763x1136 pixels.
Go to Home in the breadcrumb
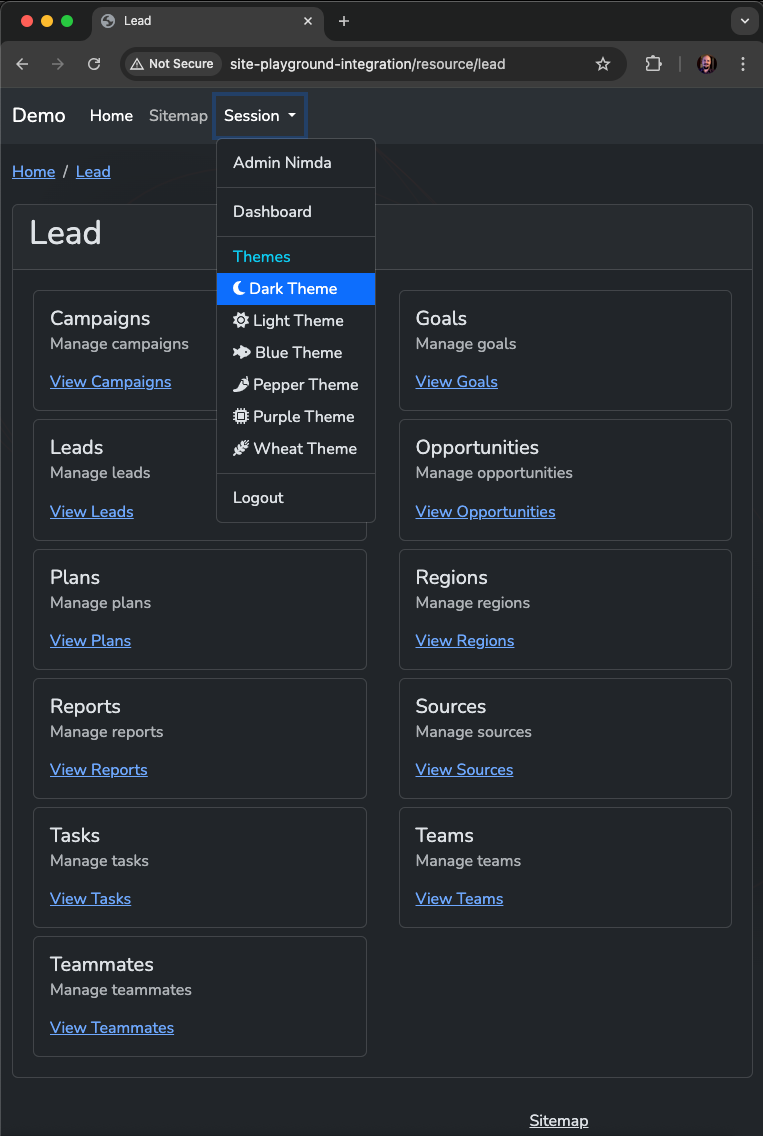point(33,172)
